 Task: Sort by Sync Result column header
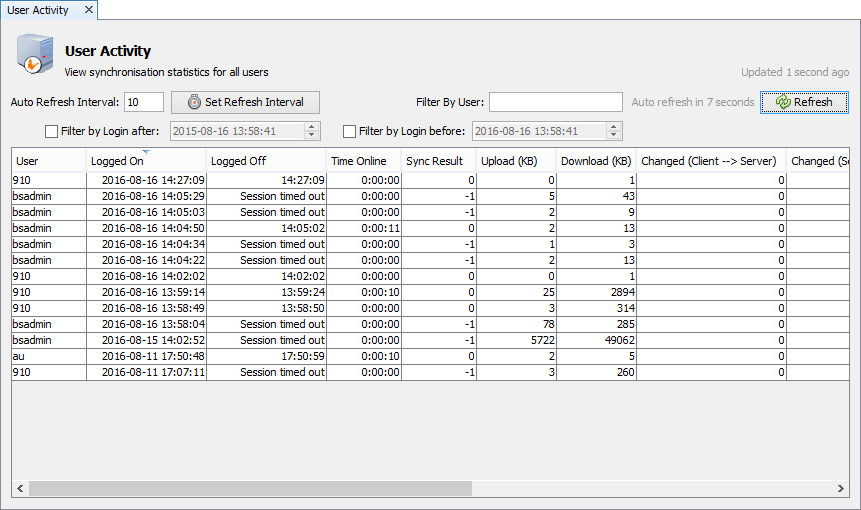coord(435,161)
